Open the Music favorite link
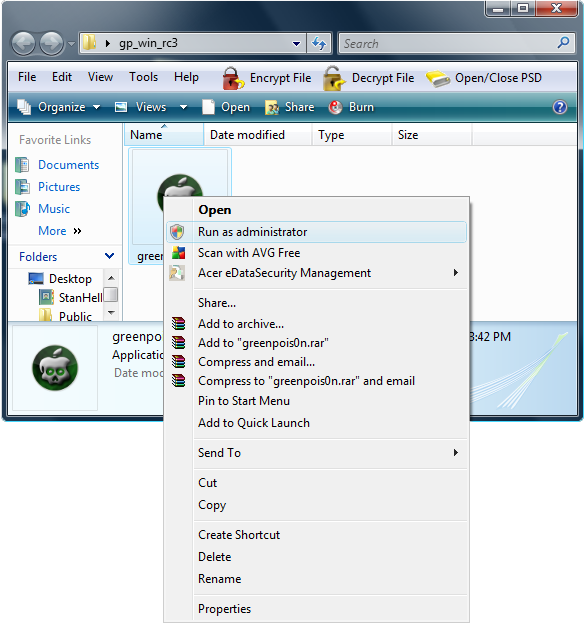This screenshot has width=584, height=623. tap(54, 209)
